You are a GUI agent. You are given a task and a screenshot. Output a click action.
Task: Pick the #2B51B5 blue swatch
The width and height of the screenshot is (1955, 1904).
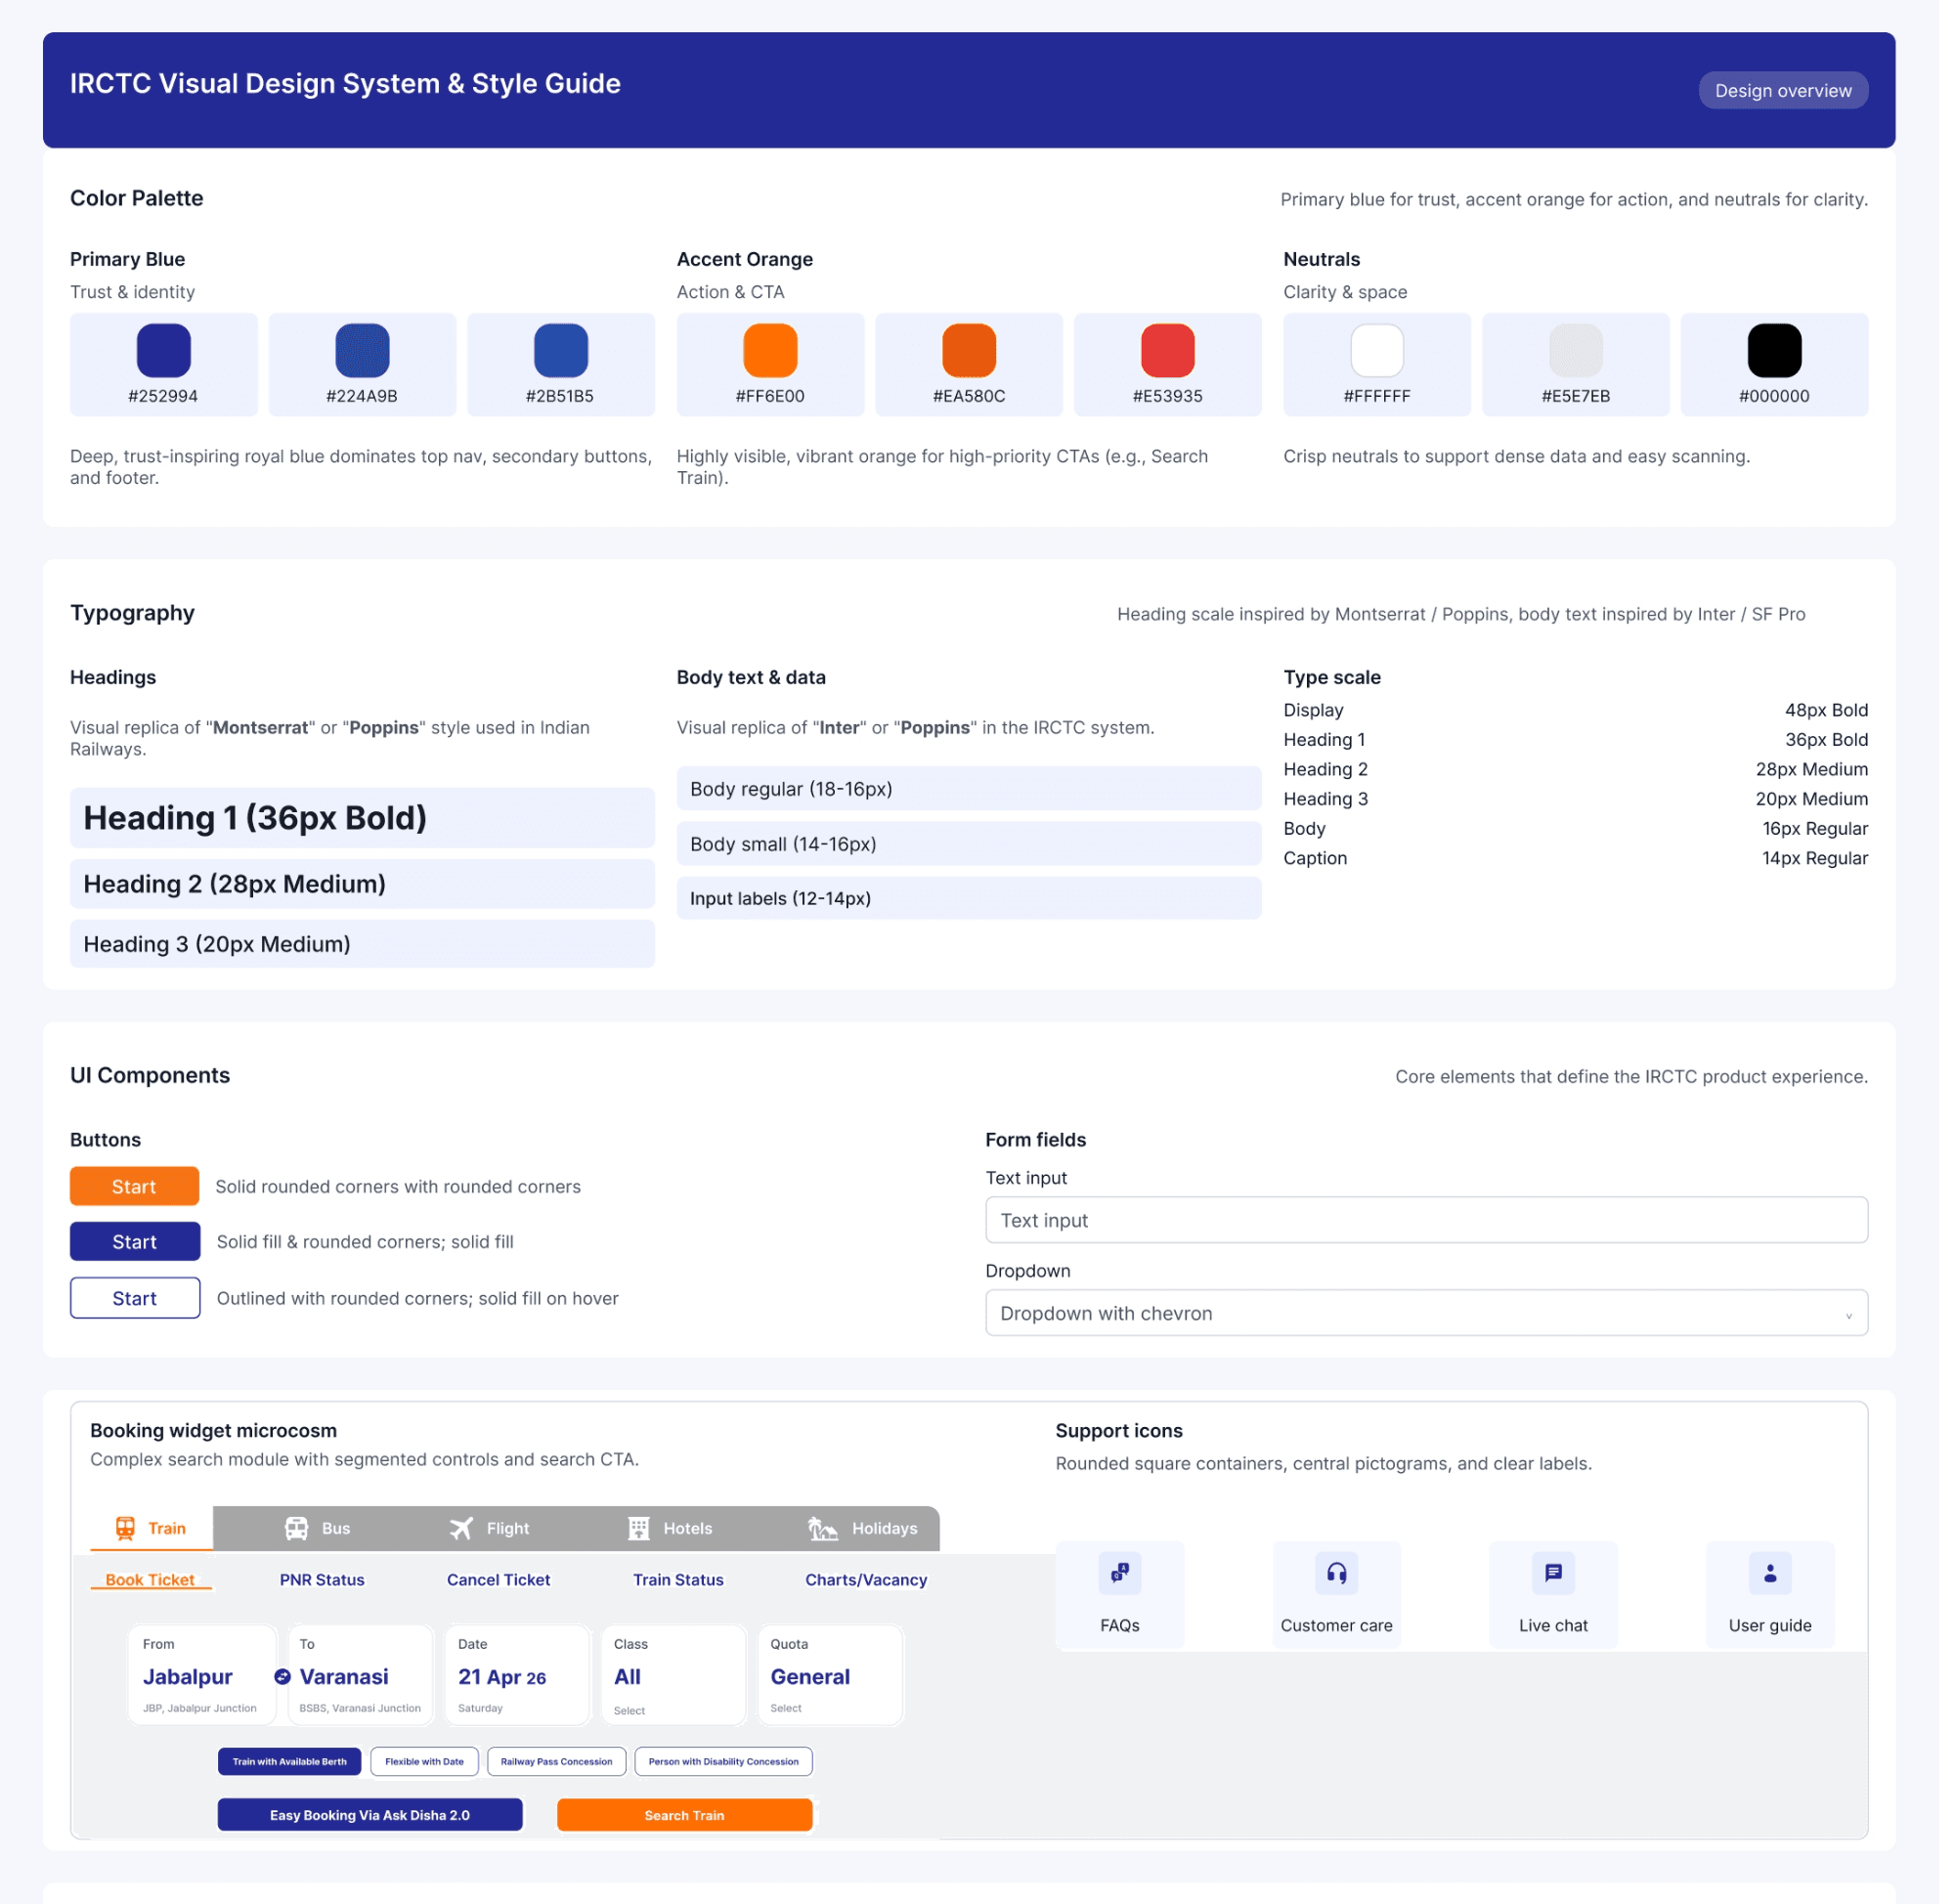click(x=566, y=353)
